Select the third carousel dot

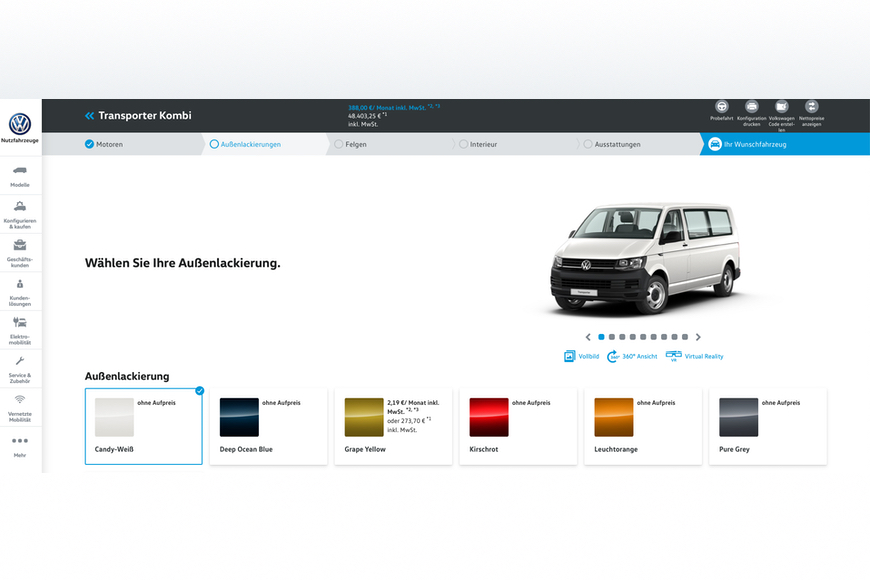point(622,337)
